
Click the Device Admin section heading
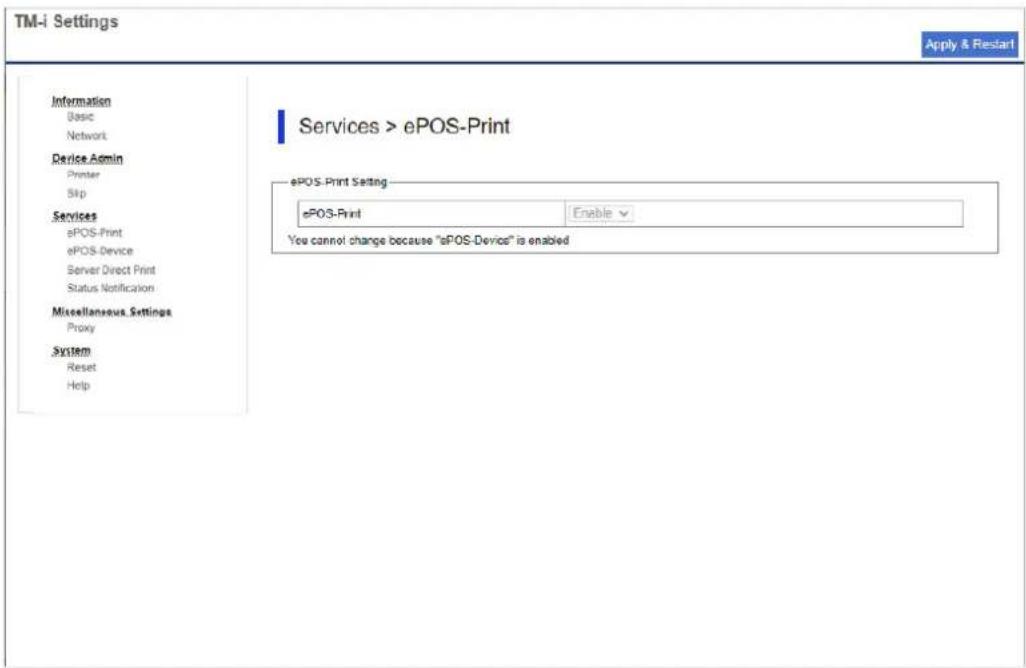coord(87,158)
